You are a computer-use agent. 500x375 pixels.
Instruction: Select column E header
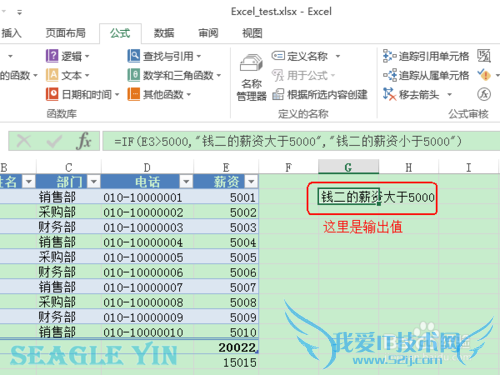point(226,167)
